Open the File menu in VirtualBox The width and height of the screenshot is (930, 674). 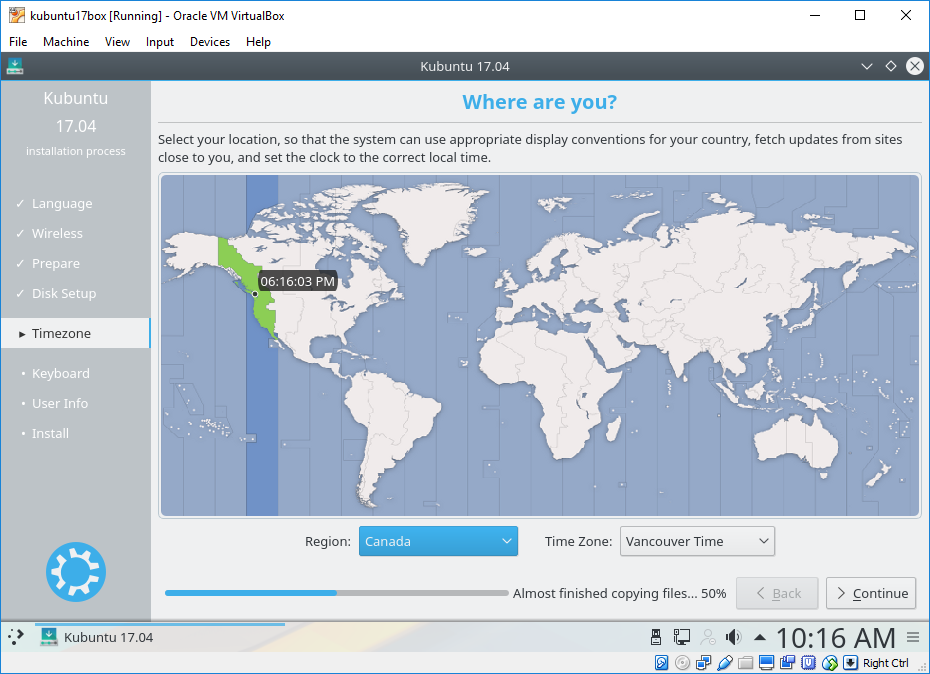tap(18, 42)
